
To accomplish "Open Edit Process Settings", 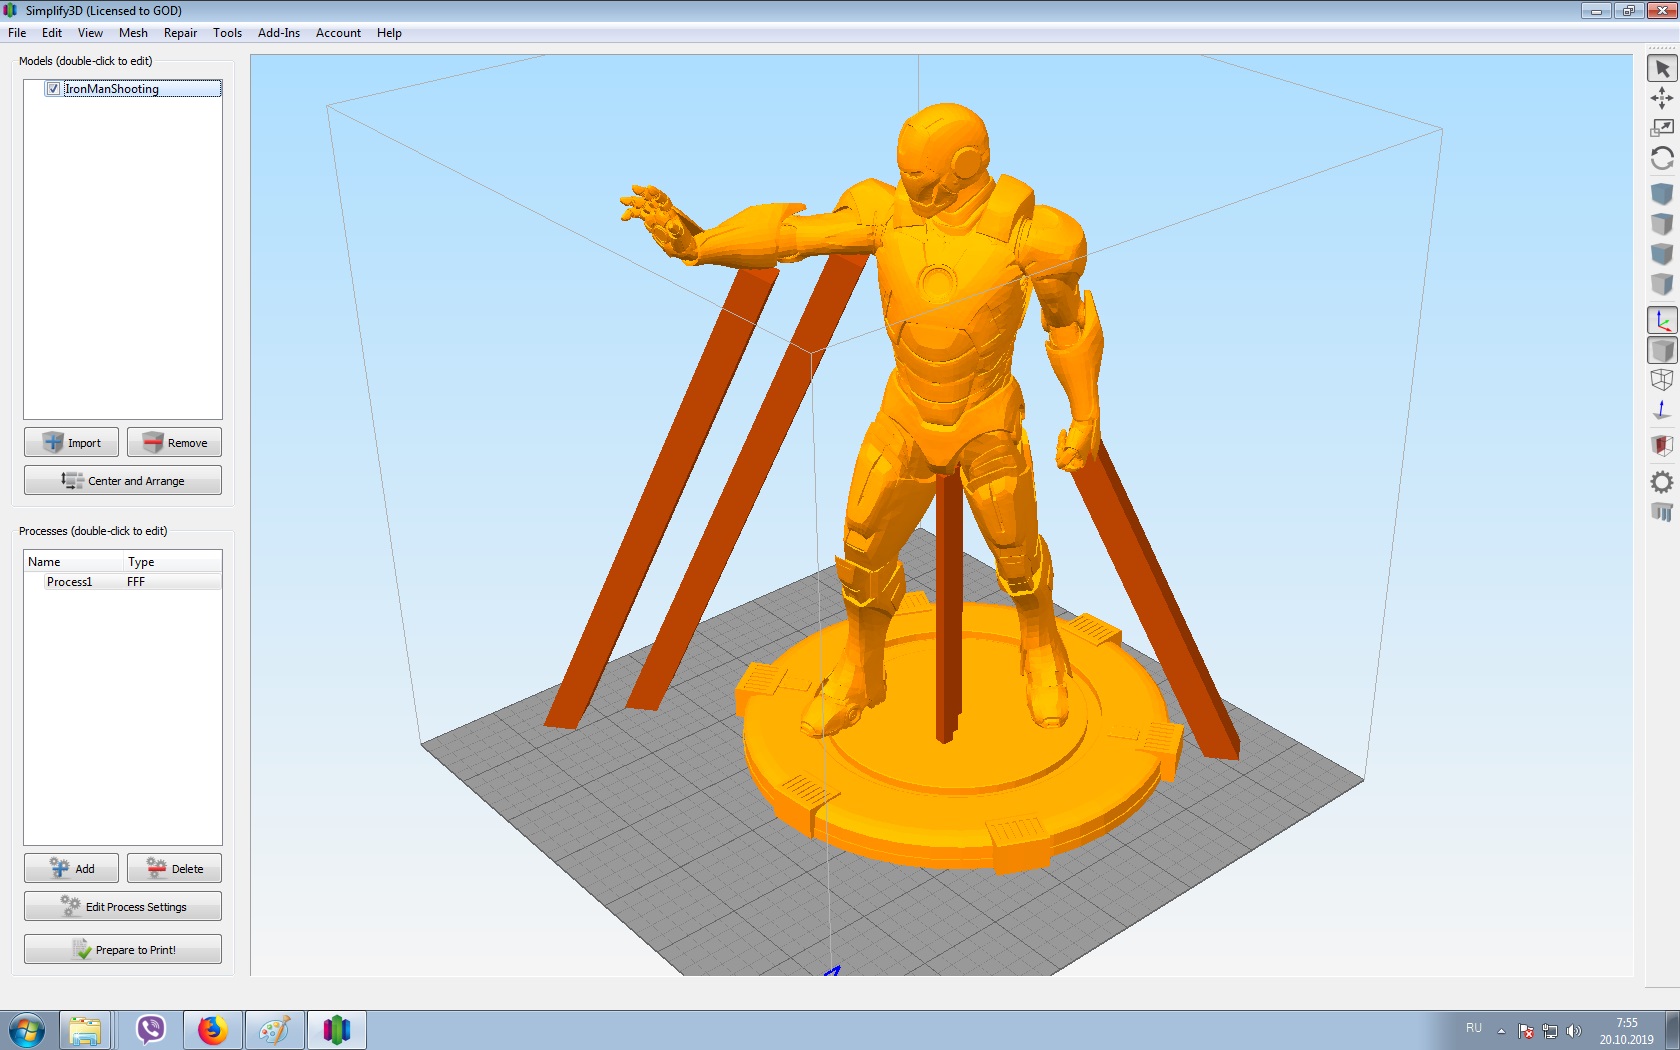I will tap(123, 906).
